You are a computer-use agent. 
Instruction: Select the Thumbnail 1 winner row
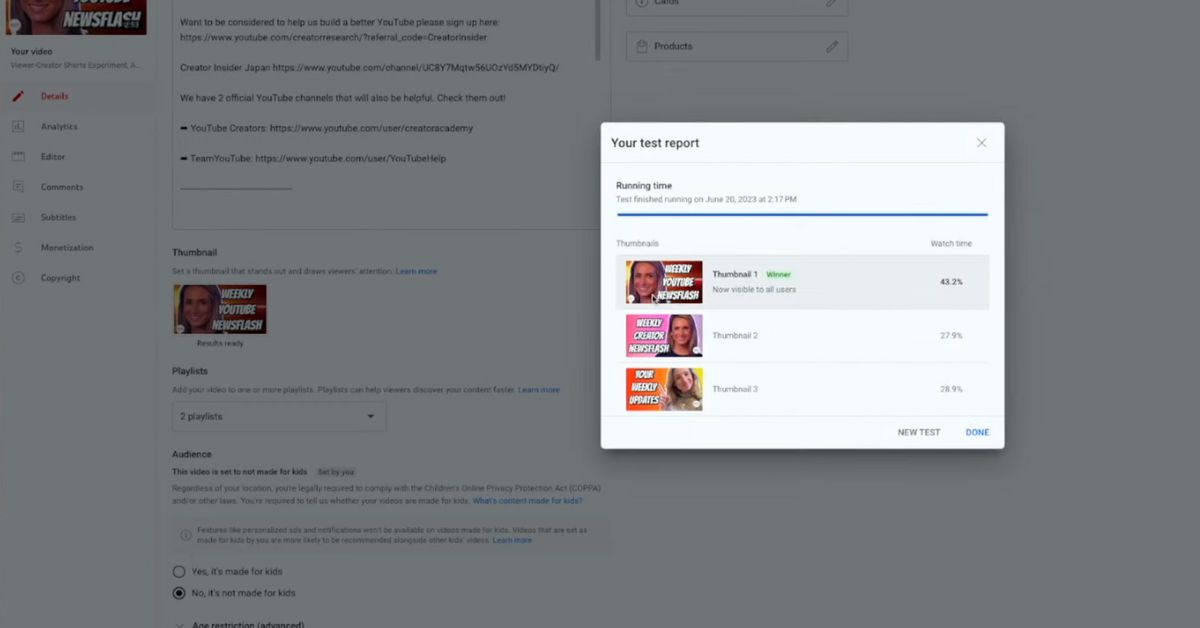[x=802, y=282]
